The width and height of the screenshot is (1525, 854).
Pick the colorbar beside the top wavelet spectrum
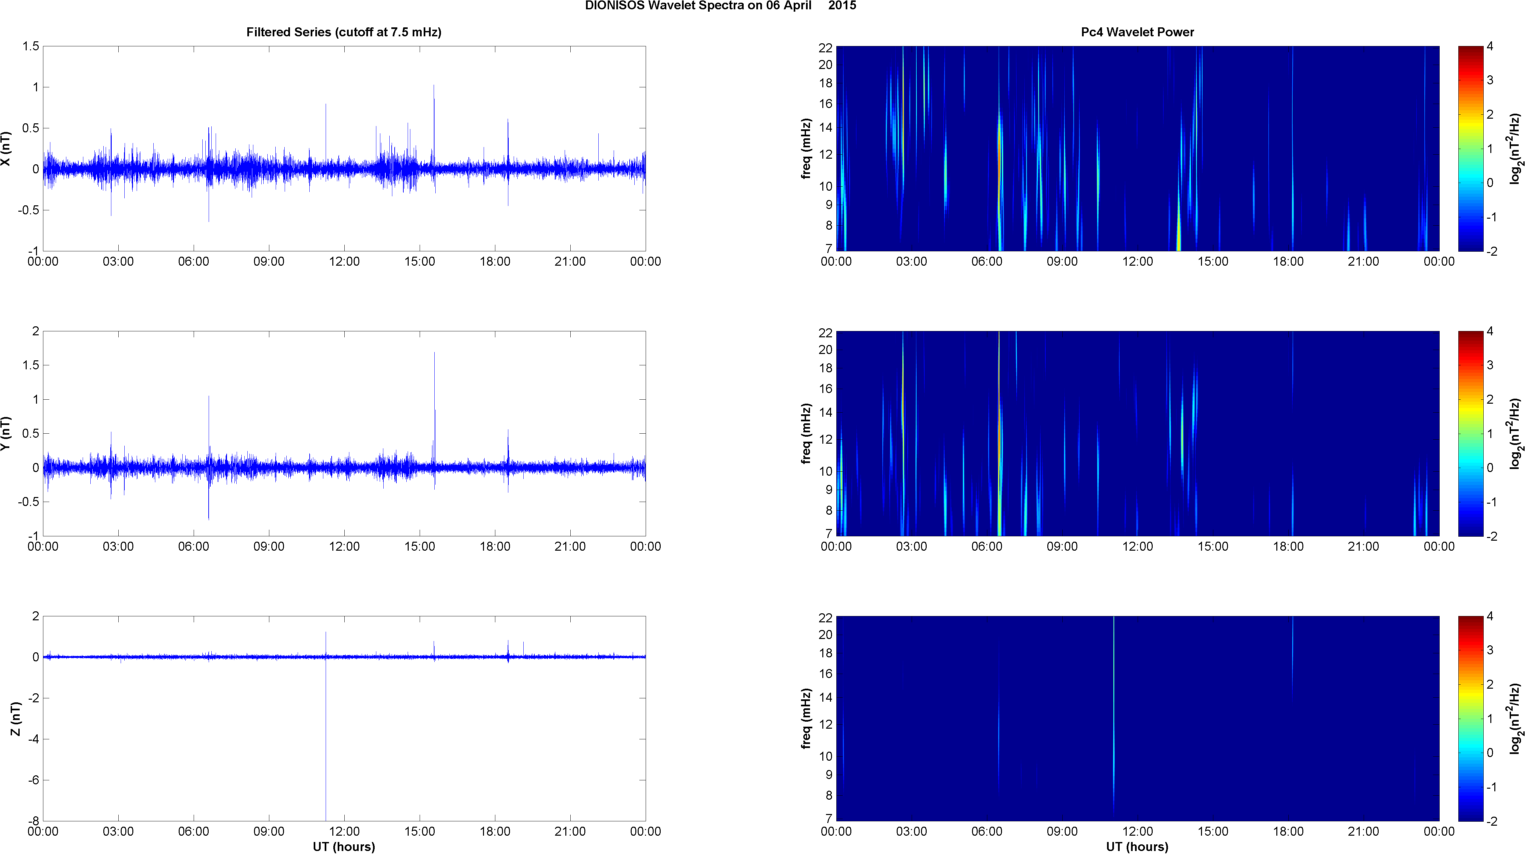pos(1470,148)
